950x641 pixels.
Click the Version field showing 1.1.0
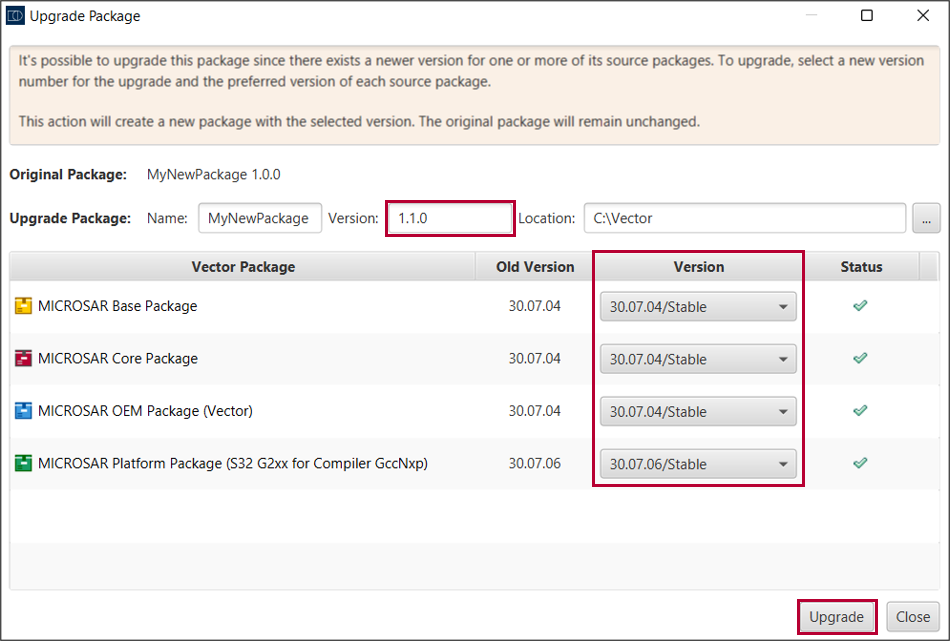pyautogui.click(x=450, y=218)
